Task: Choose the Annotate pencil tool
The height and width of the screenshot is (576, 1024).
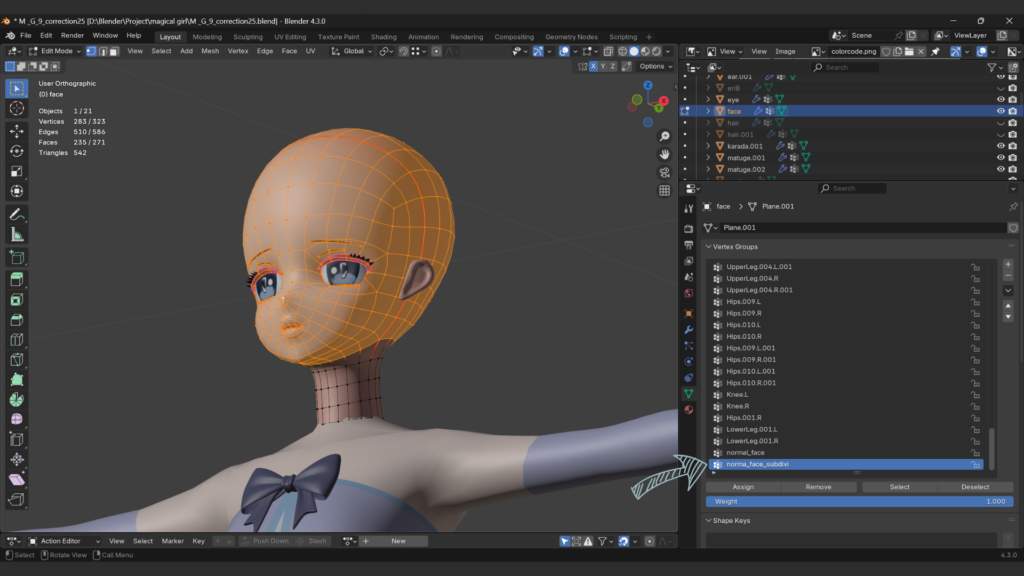Action: click(x=17, y=215)
